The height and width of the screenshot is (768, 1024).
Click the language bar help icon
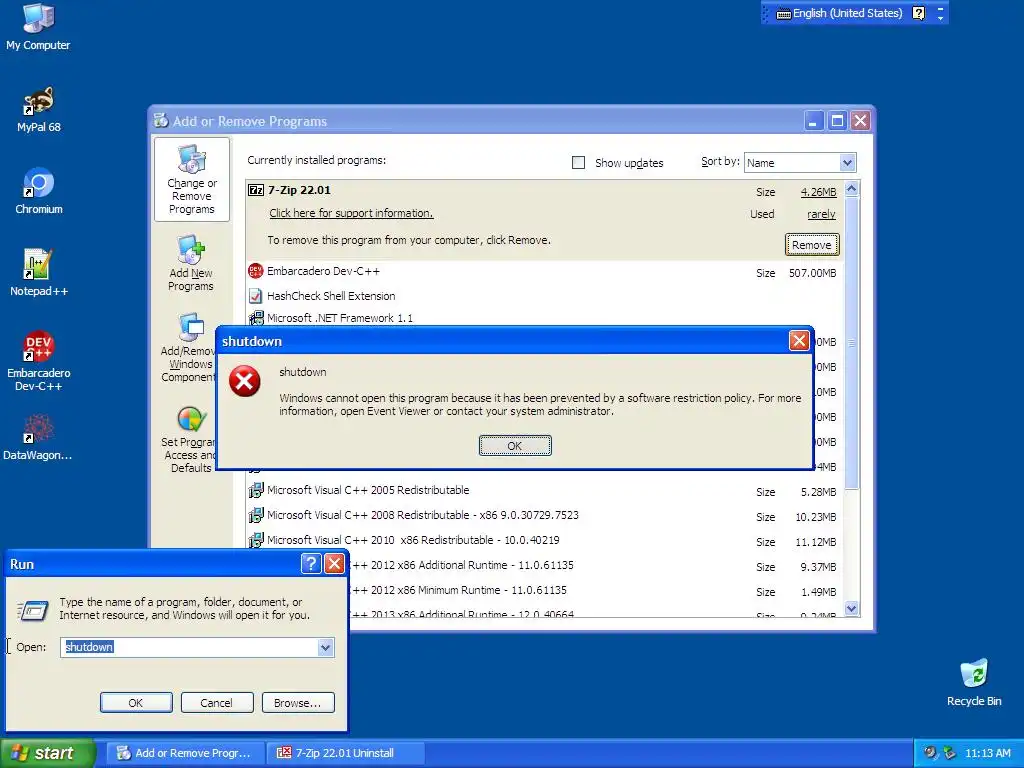pyautogui.click(x=918, y=13)
